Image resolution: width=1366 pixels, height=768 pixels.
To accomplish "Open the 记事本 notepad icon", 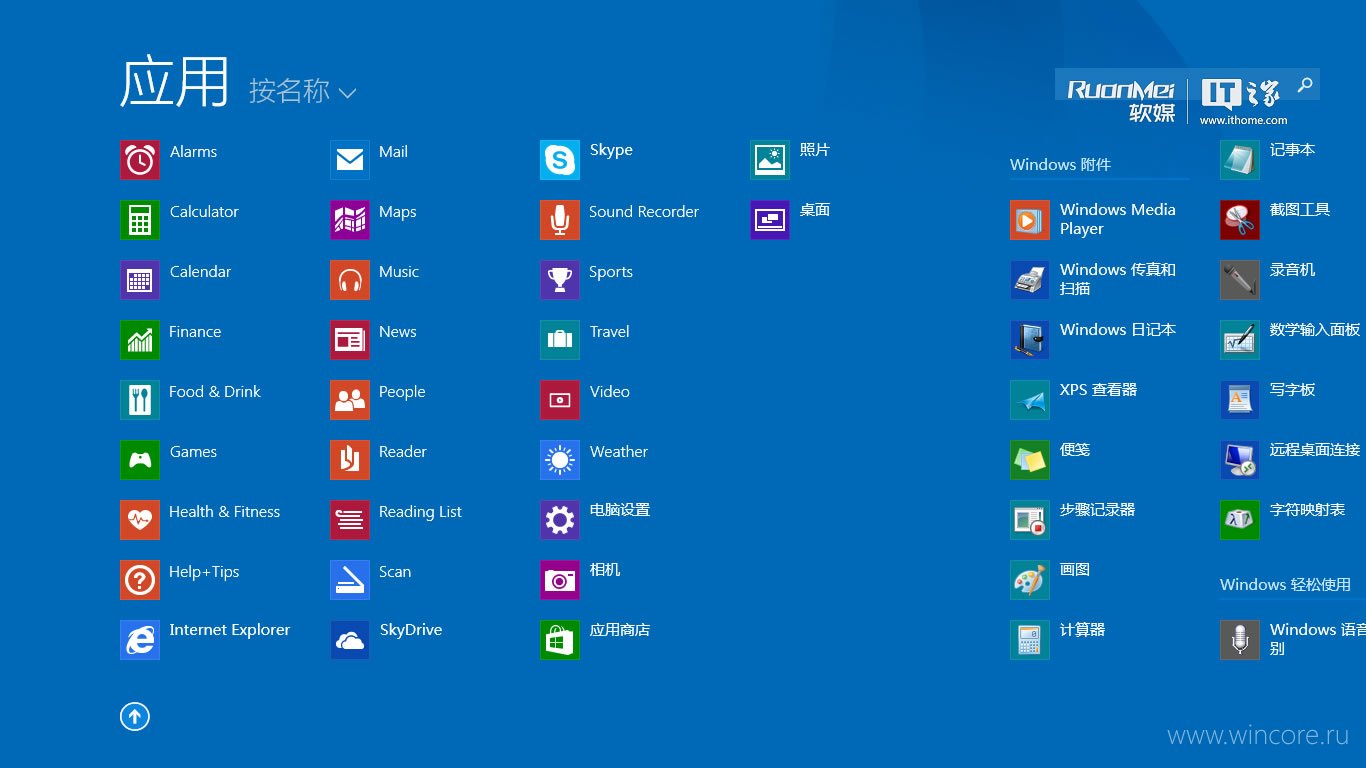I will [x=1240, y=160].
